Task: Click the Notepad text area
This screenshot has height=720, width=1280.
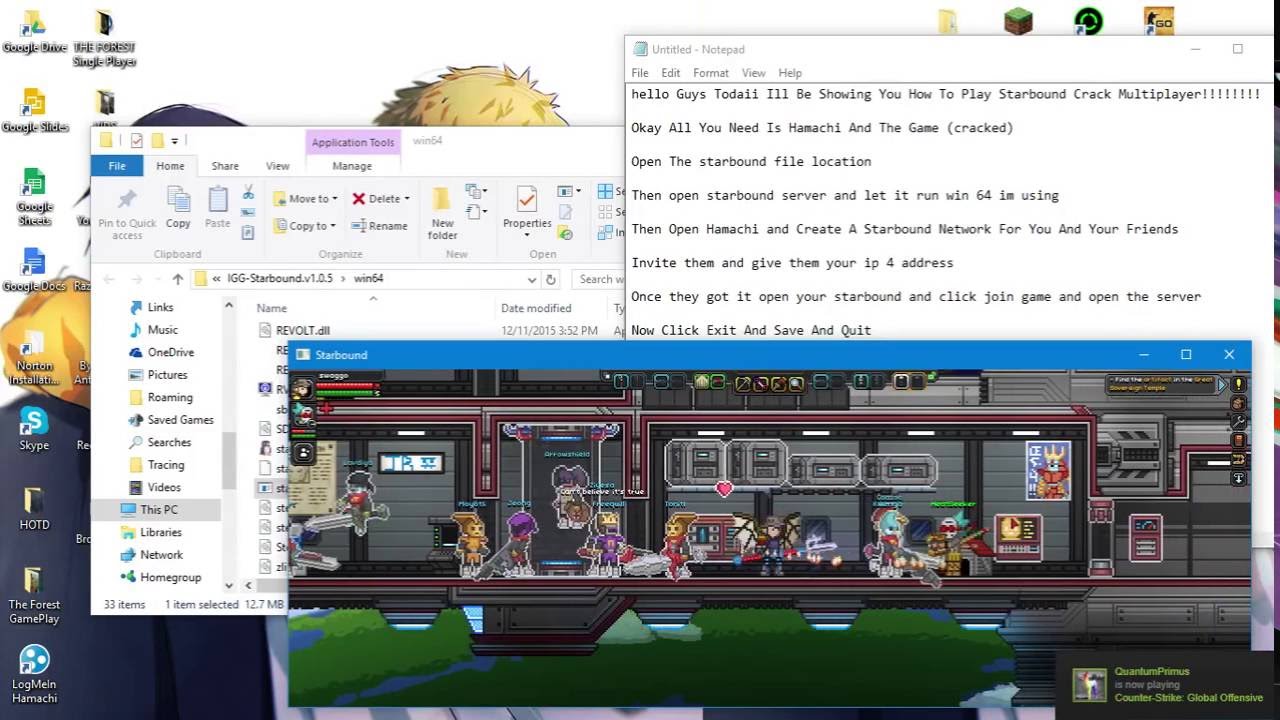Action: point(948,212)
